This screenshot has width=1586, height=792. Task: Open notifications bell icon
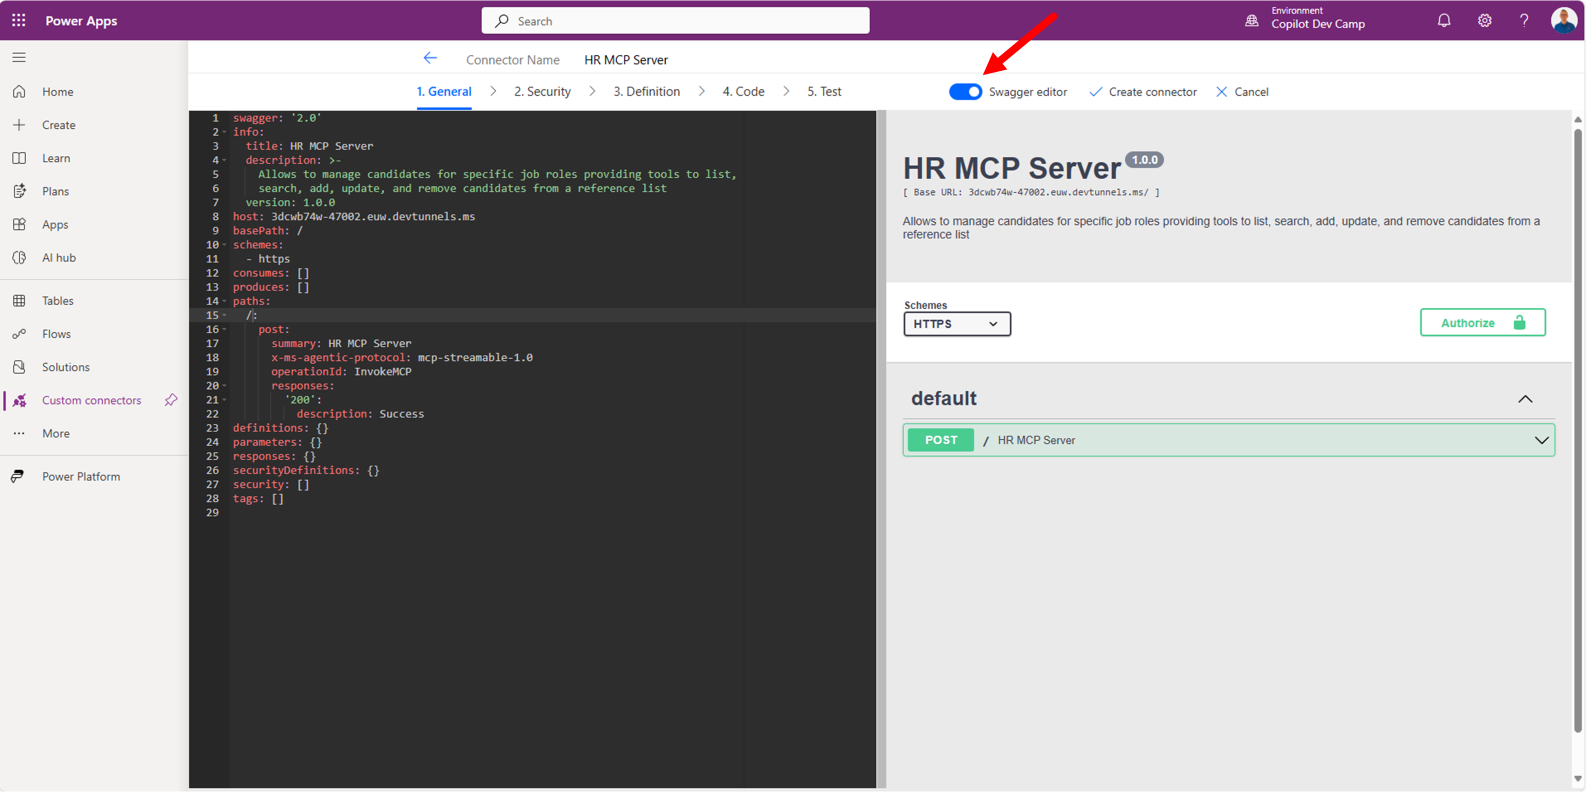pos(1444,20)
